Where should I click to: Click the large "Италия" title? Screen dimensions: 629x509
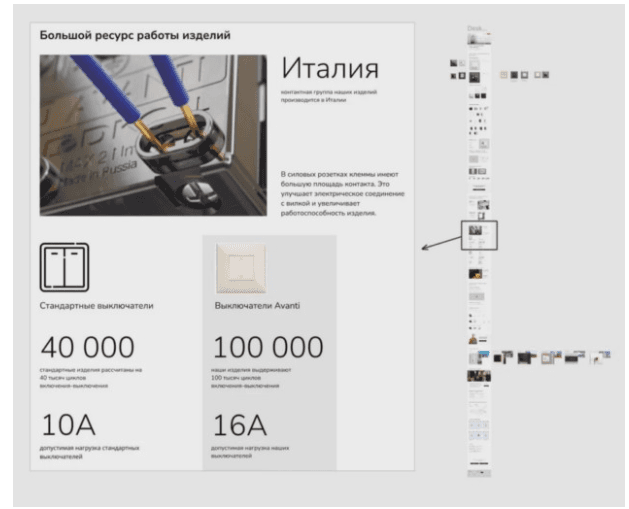330,68
